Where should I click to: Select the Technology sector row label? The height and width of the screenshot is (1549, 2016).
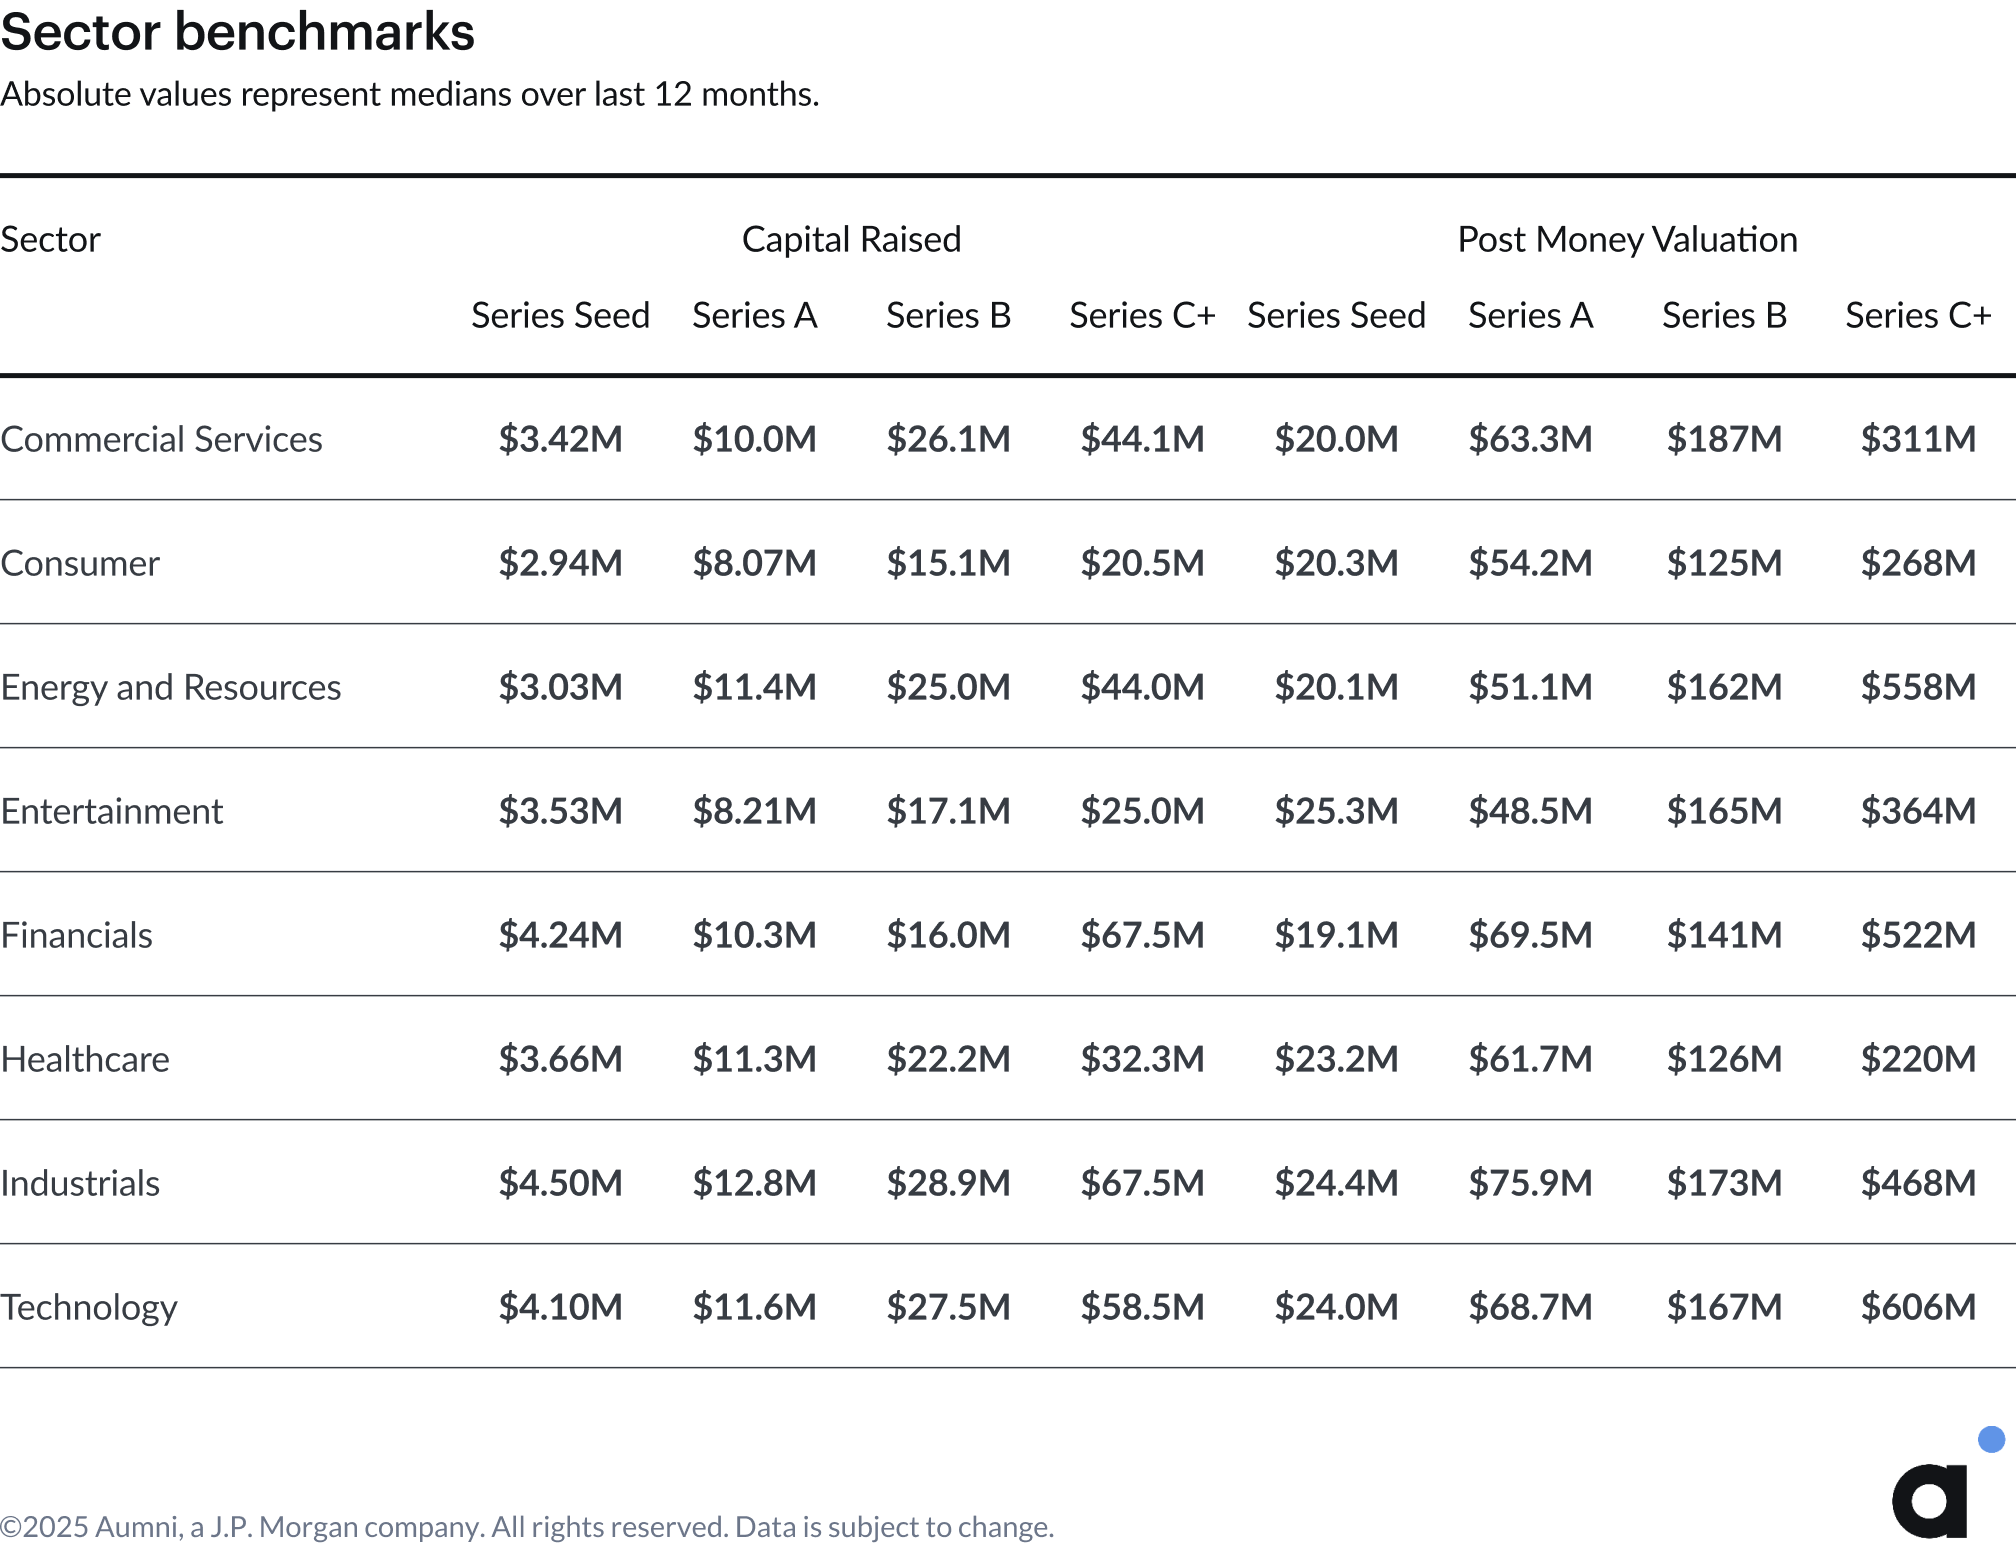coord(89,1307)
